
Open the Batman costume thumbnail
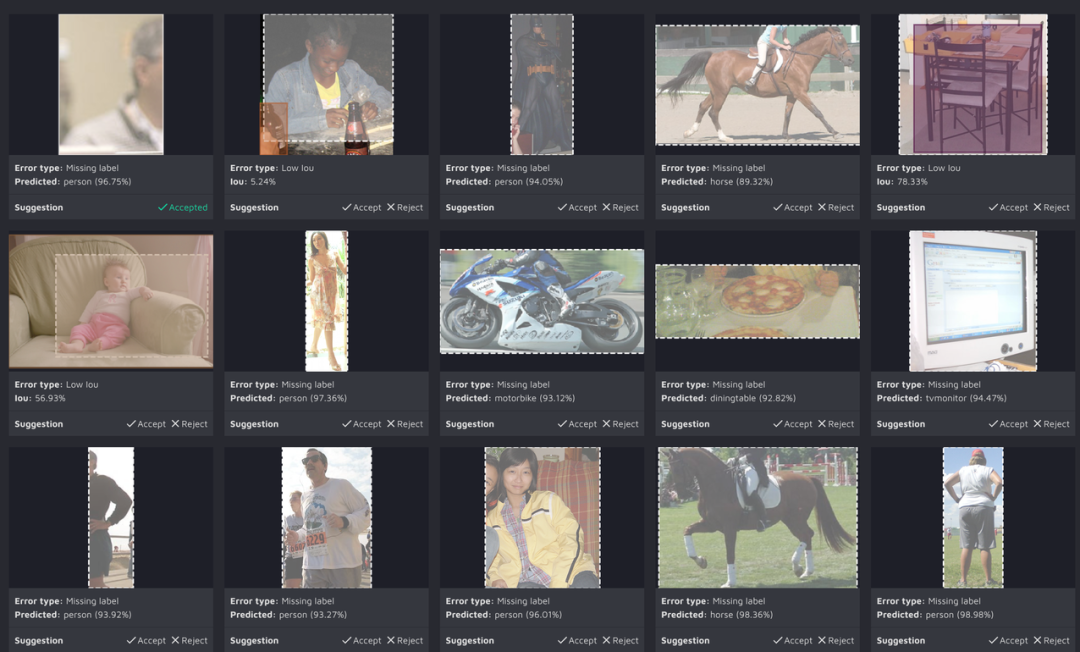[542, 84]
